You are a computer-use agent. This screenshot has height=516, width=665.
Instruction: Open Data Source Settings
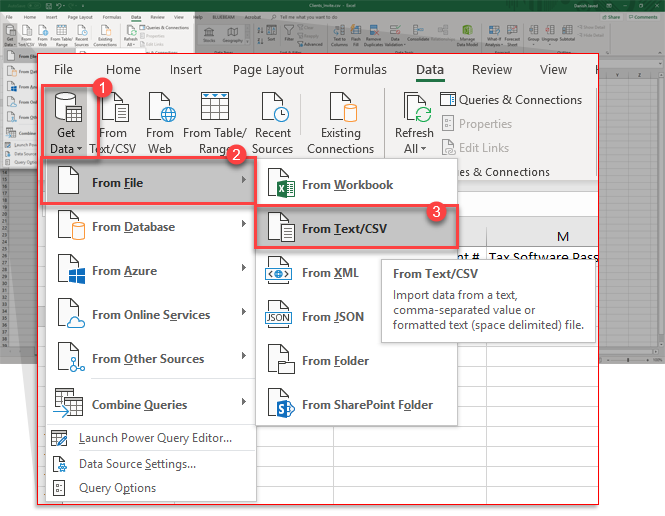(136, 463)
